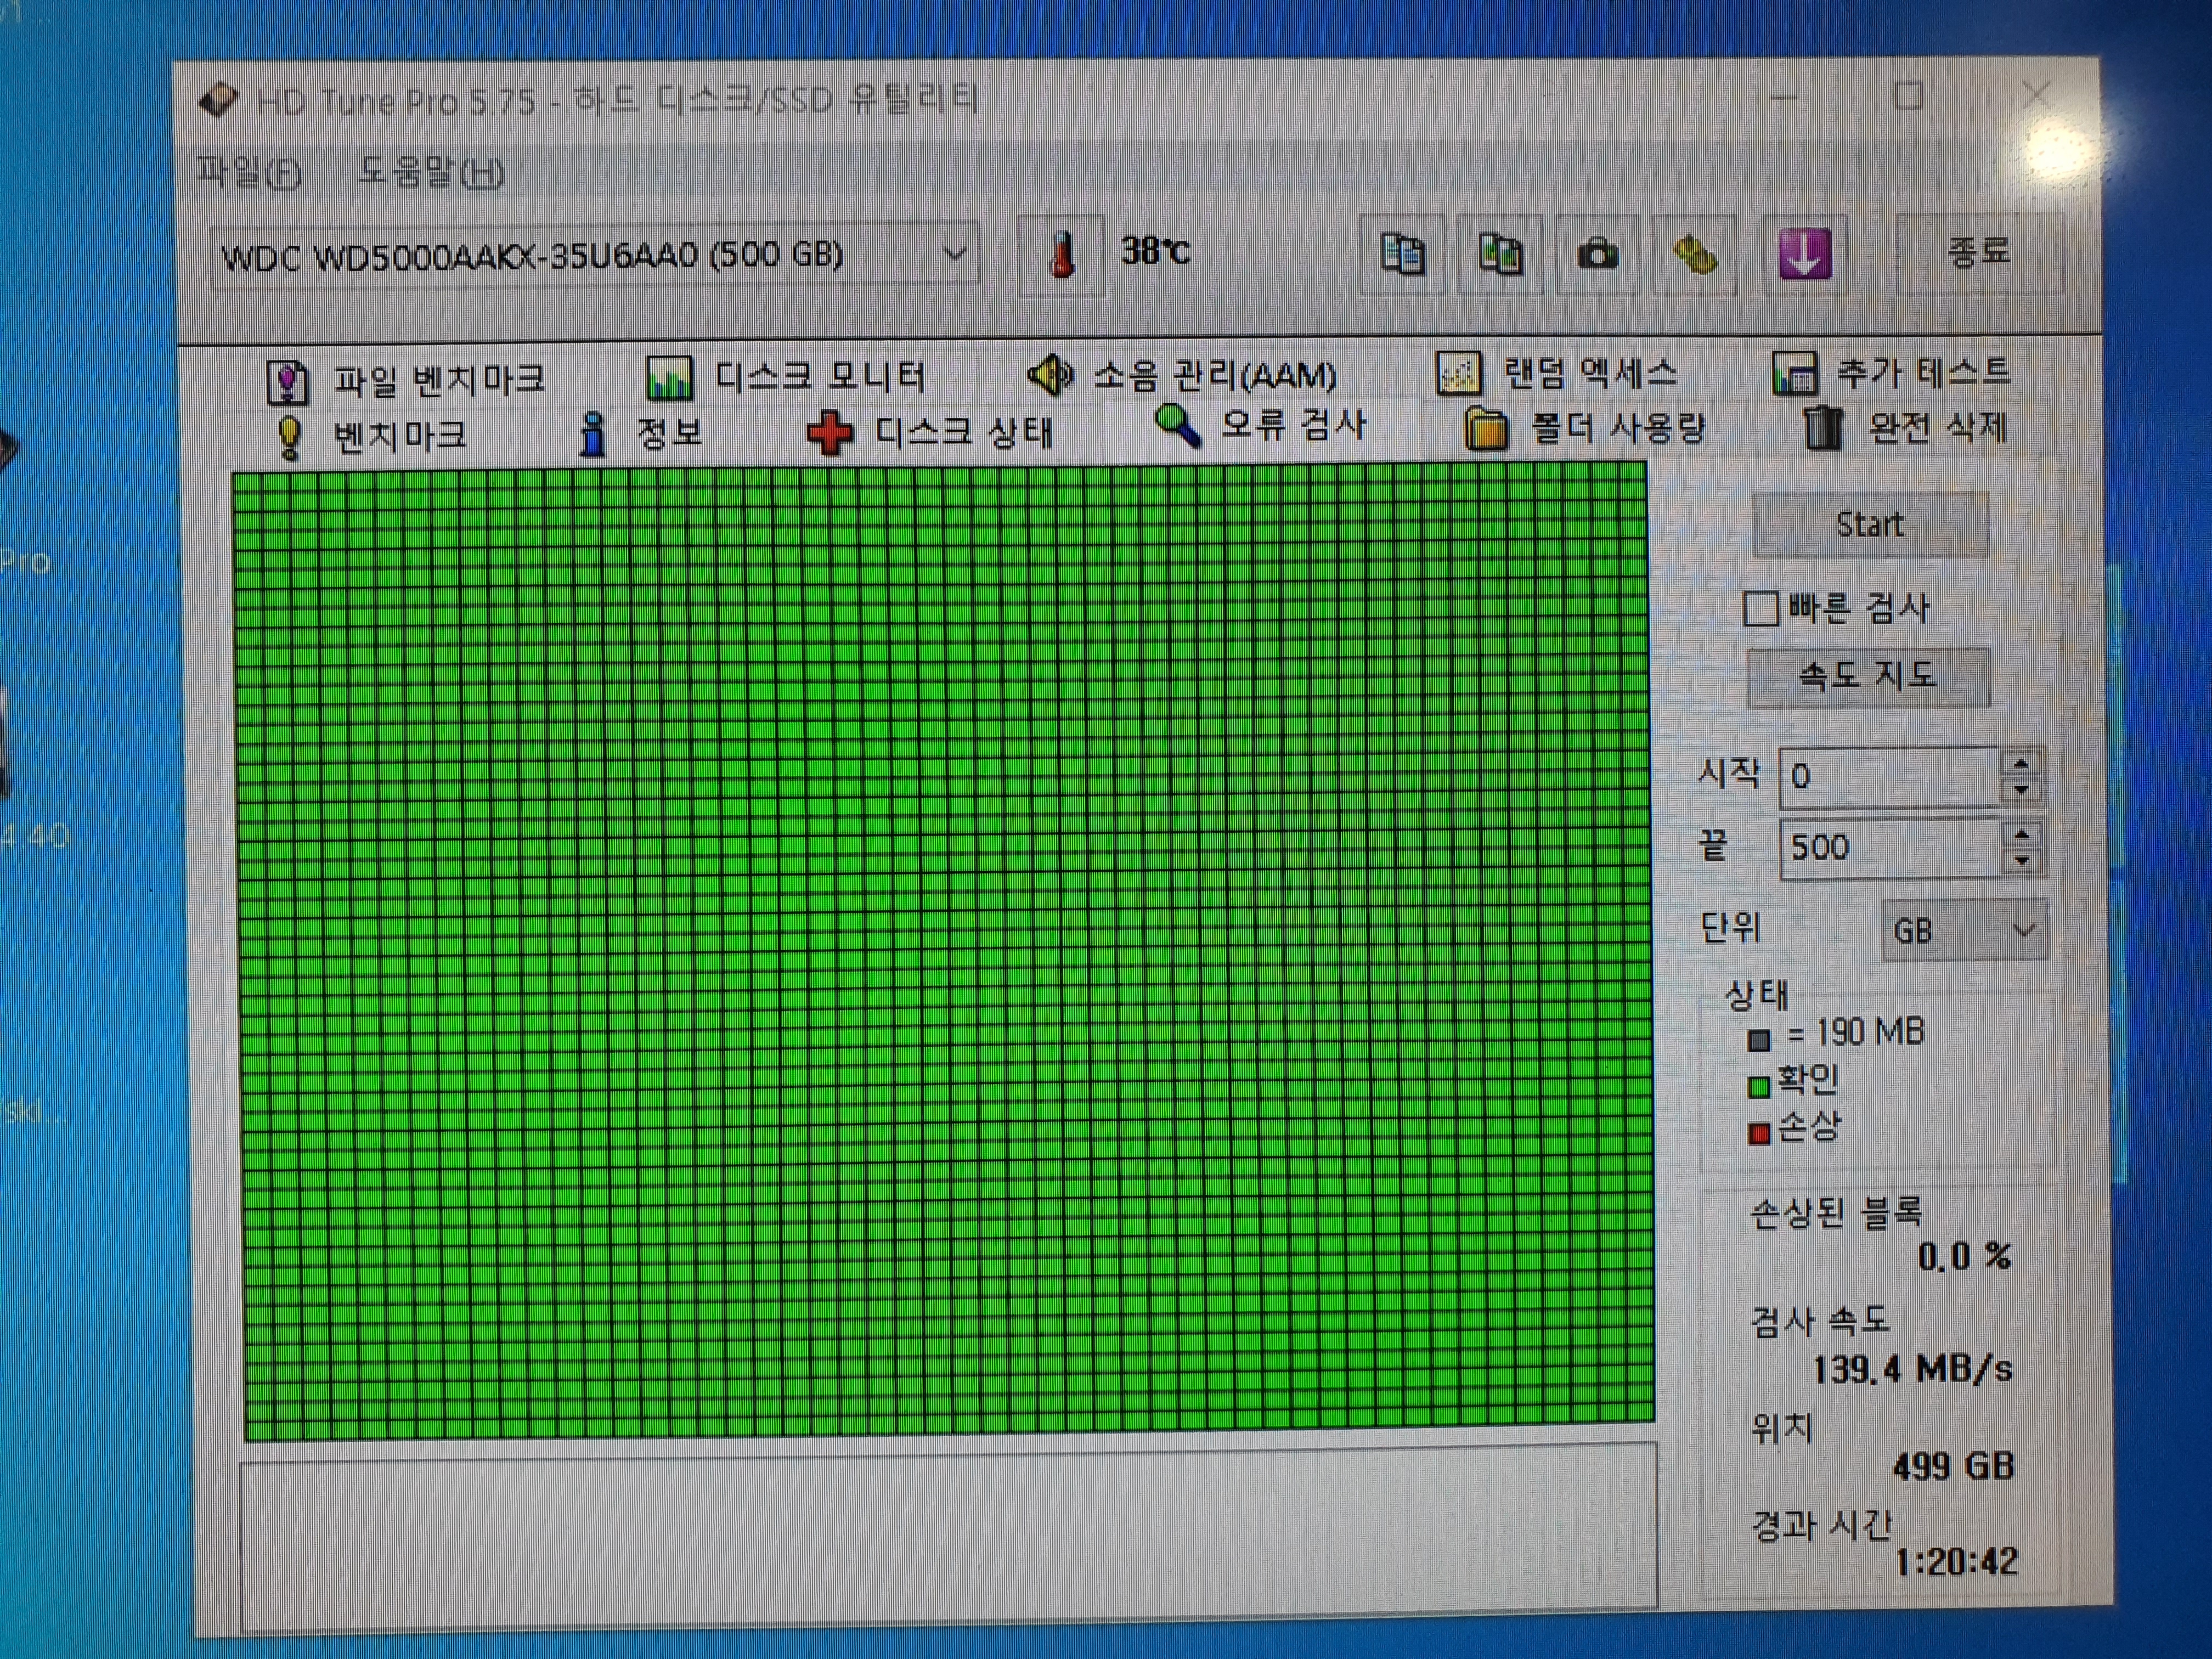Screen dimensions: 2212x1659
Task: Click the camera save screenshot icon
Action: (1597, 254)
